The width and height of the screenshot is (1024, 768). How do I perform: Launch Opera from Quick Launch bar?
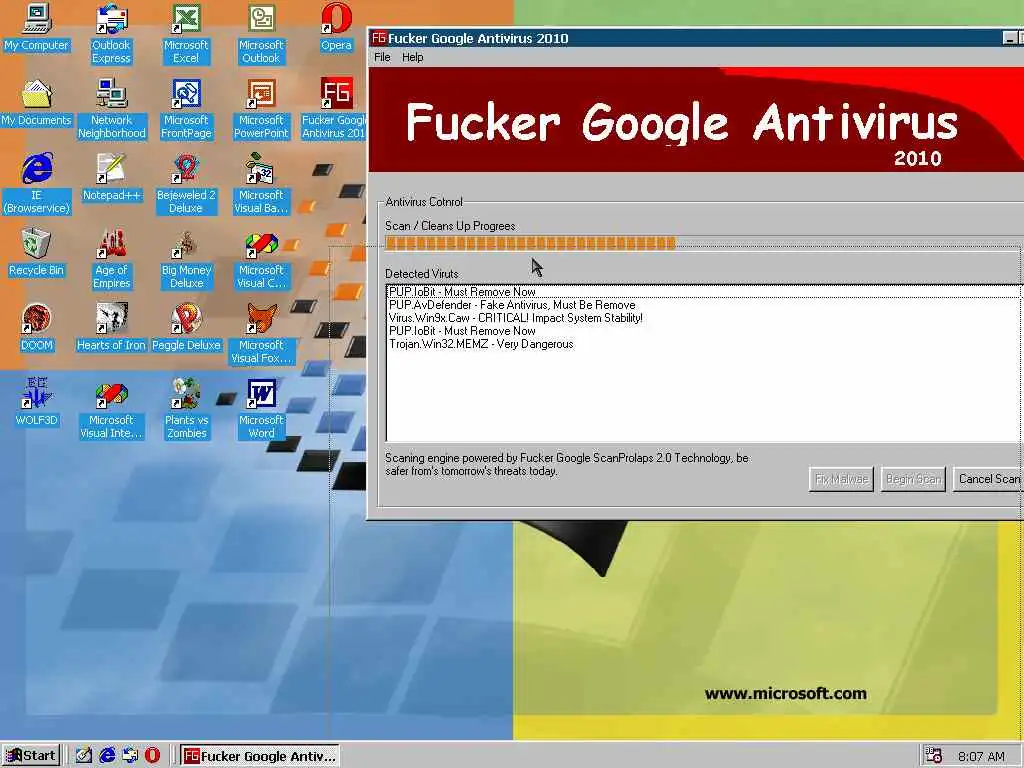pos(152,756)
